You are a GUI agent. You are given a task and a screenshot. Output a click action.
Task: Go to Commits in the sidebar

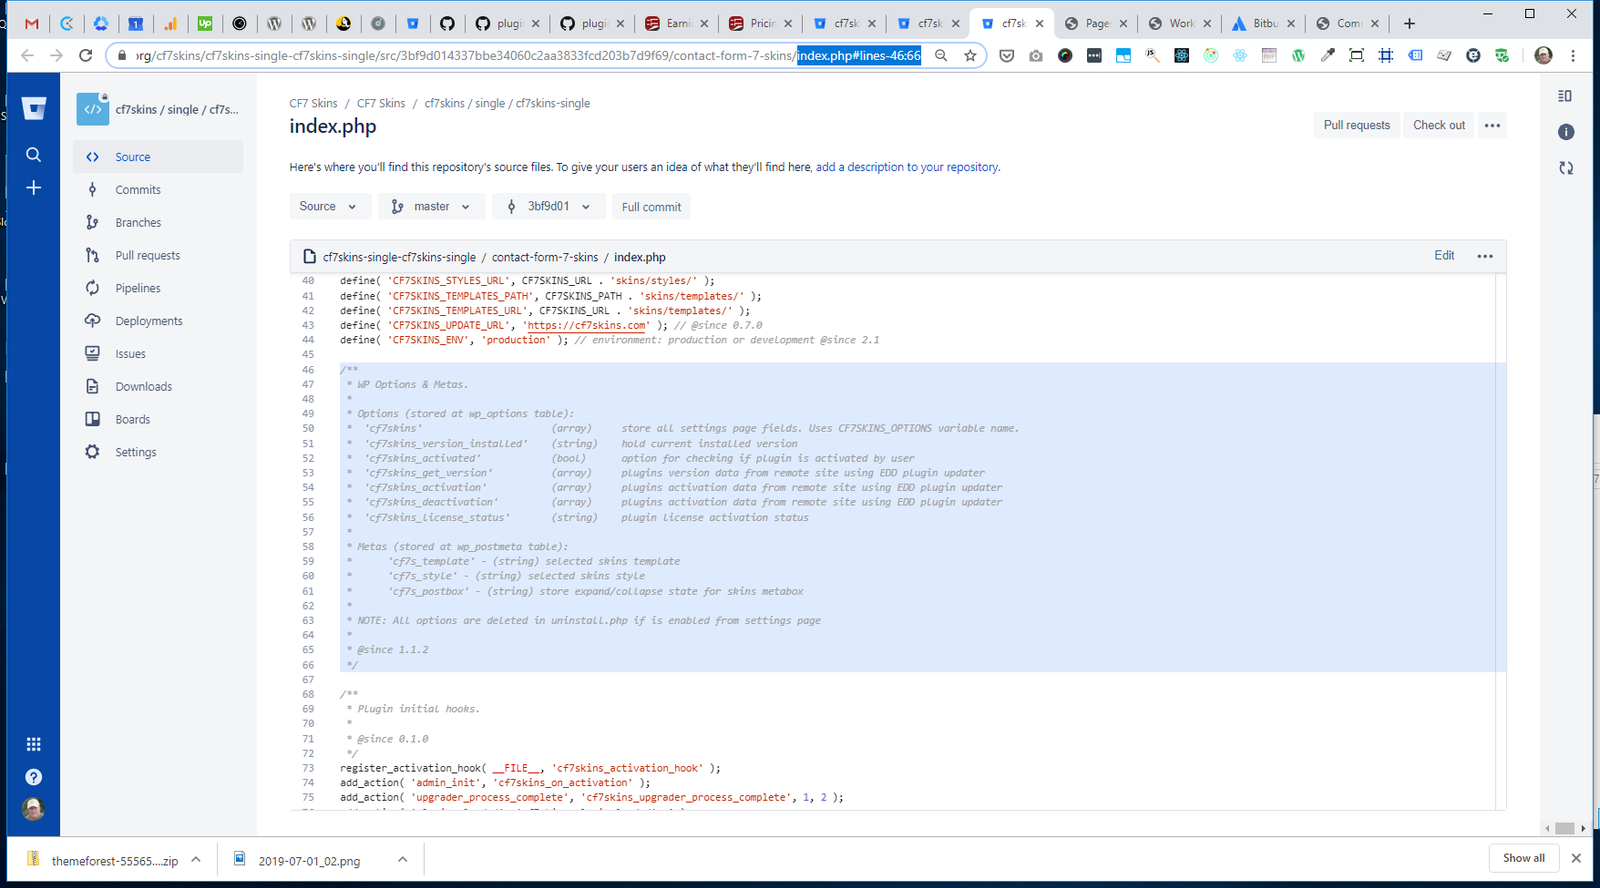tap(138, 190)
